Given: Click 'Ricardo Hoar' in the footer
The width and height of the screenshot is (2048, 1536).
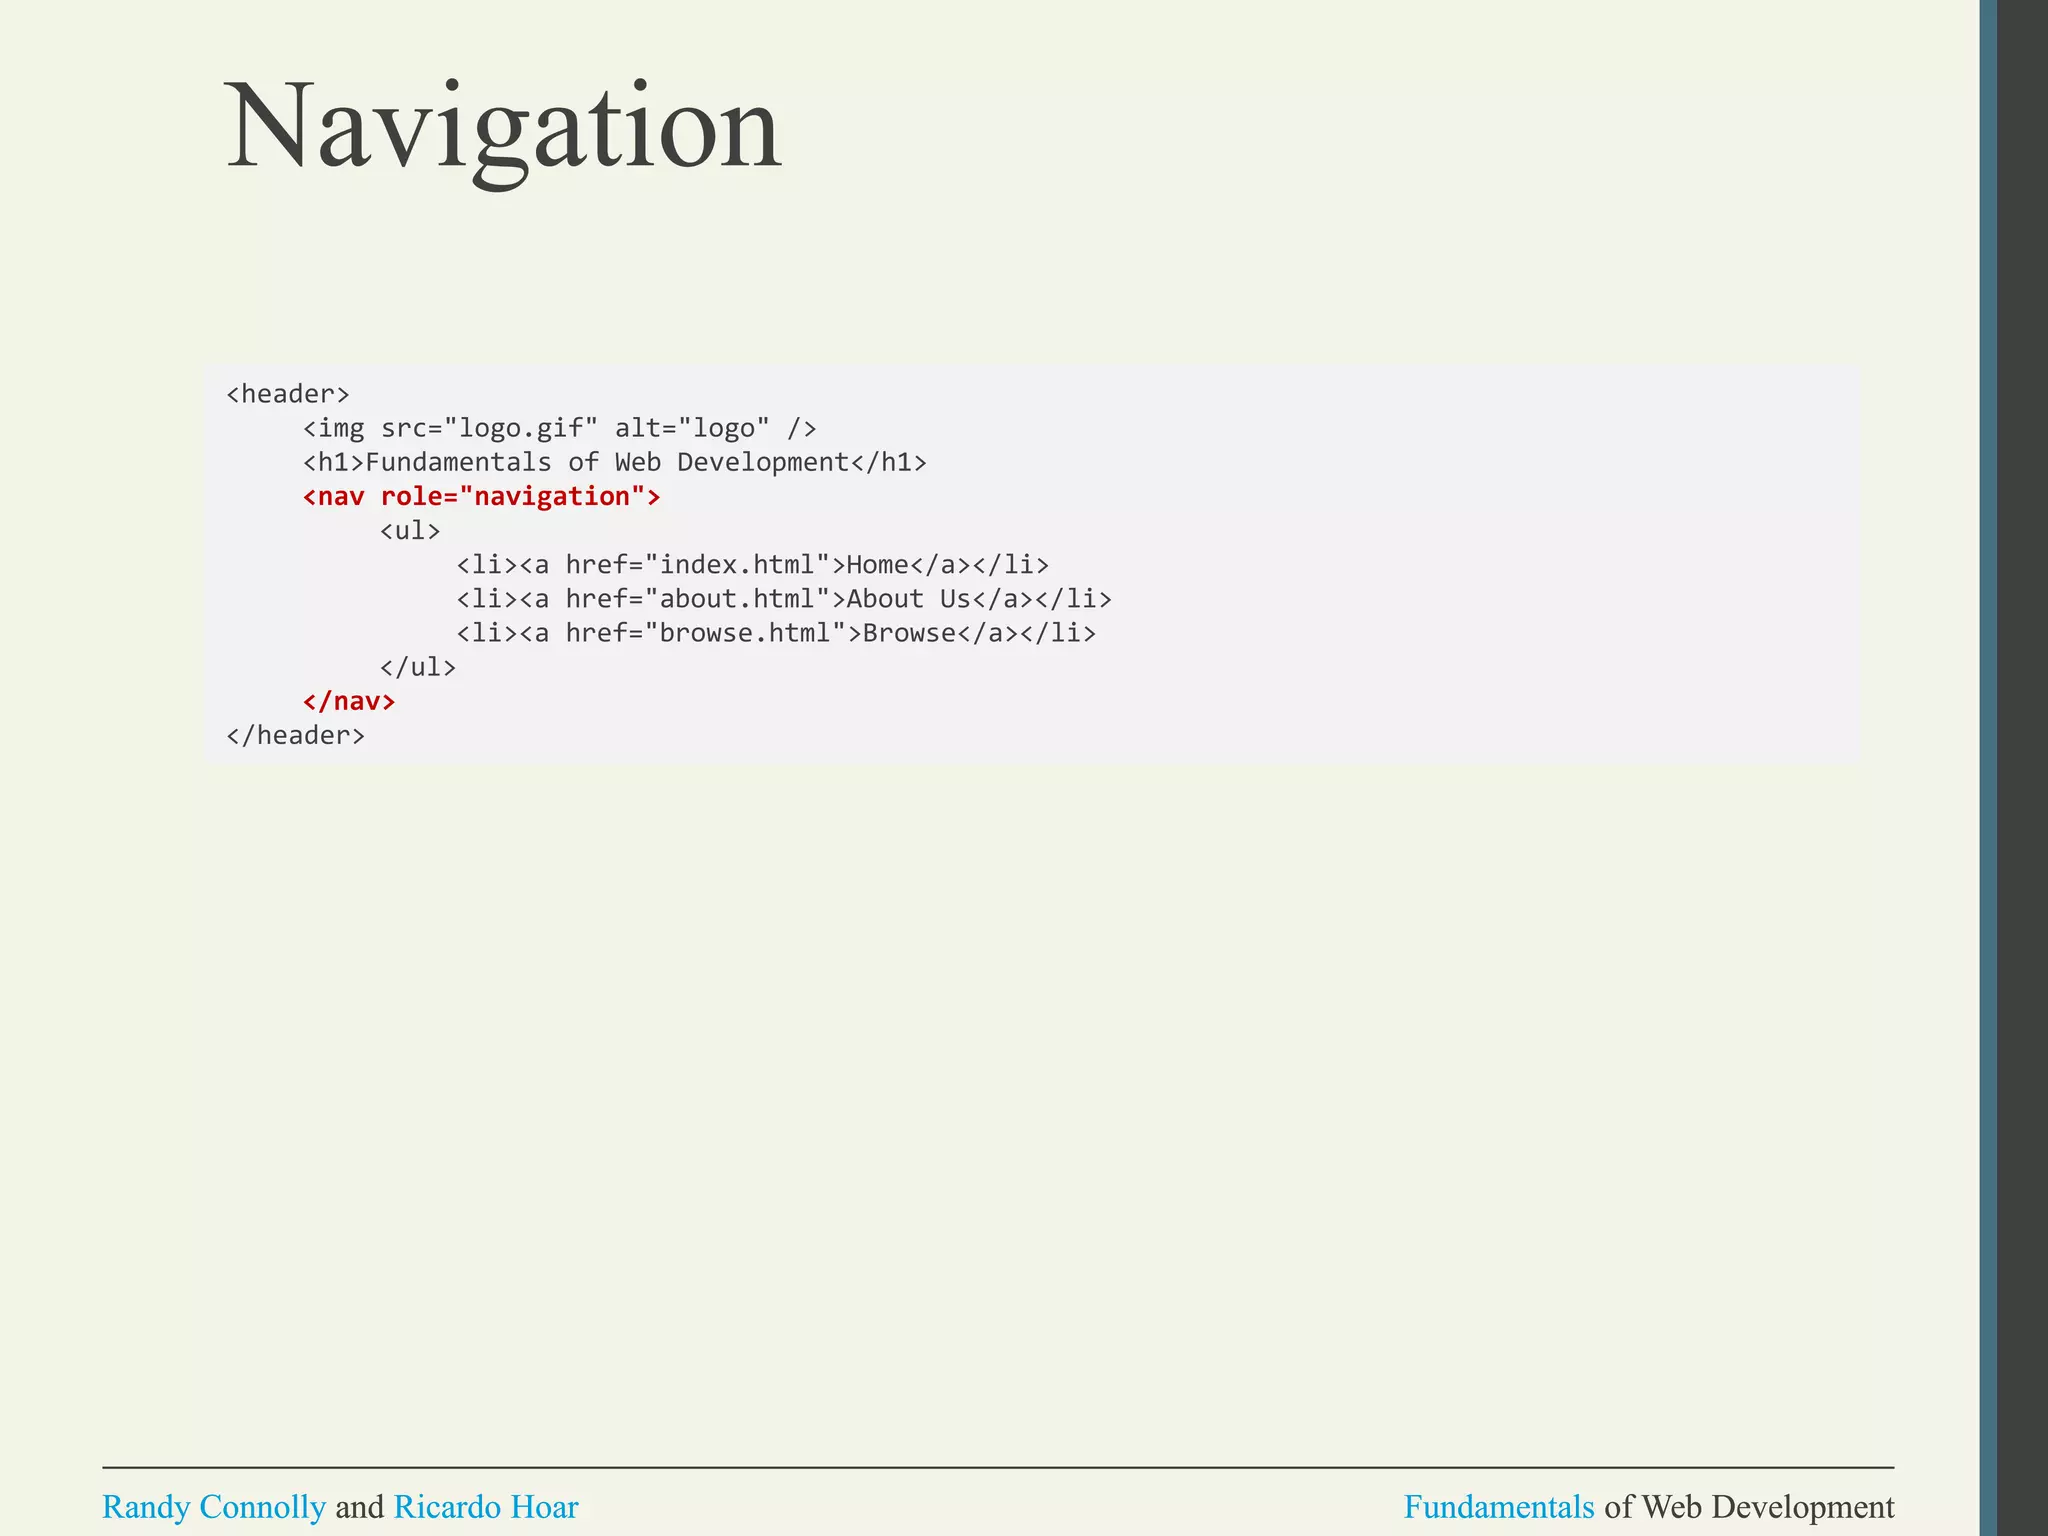Looking at the screenshot, I should [486, 1507].
